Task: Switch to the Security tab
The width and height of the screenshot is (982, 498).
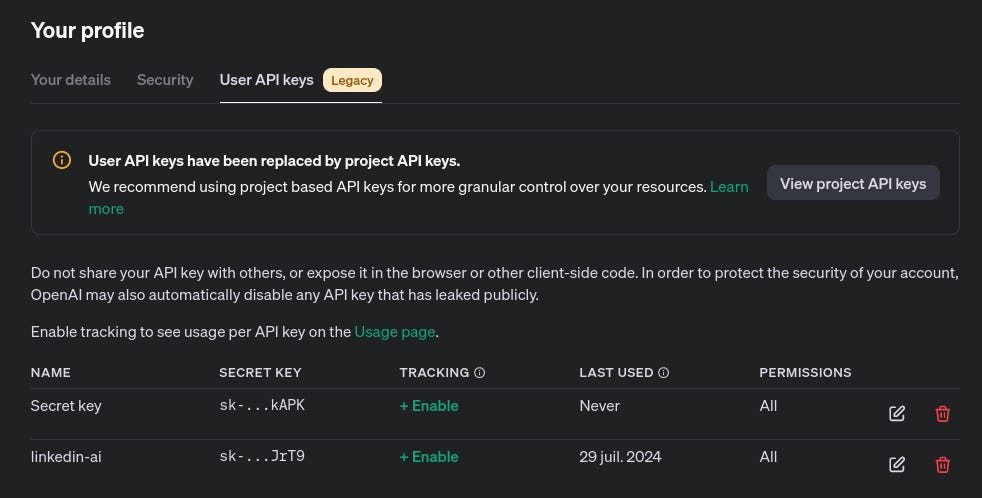Action: 165,80
